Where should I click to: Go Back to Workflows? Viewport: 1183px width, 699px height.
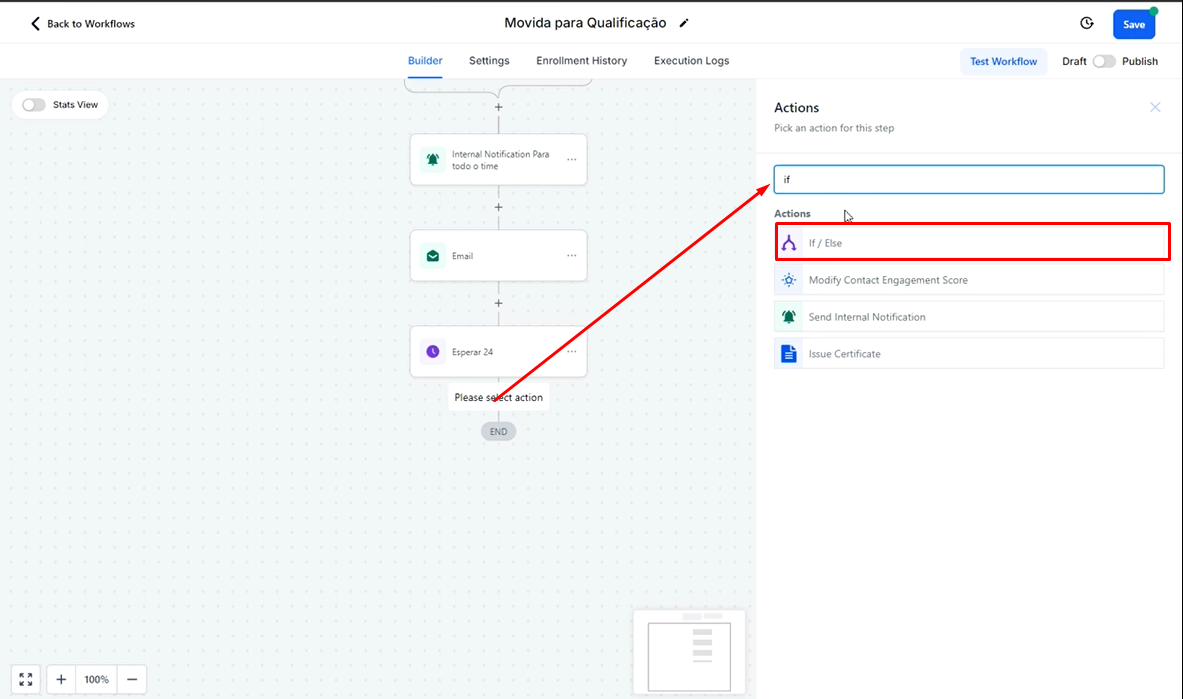(x=82, y=24)
